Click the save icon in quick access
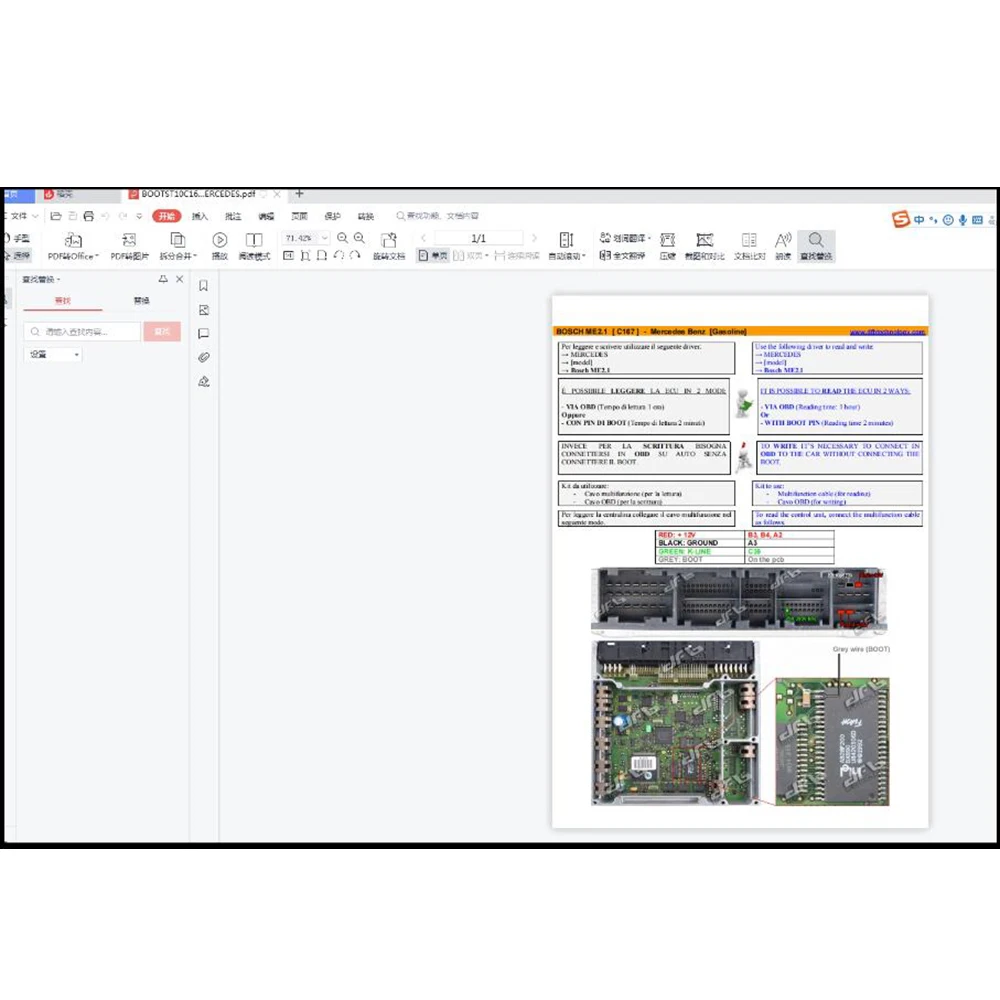Screen dimensions: 1000x1000 coord(72,216)
